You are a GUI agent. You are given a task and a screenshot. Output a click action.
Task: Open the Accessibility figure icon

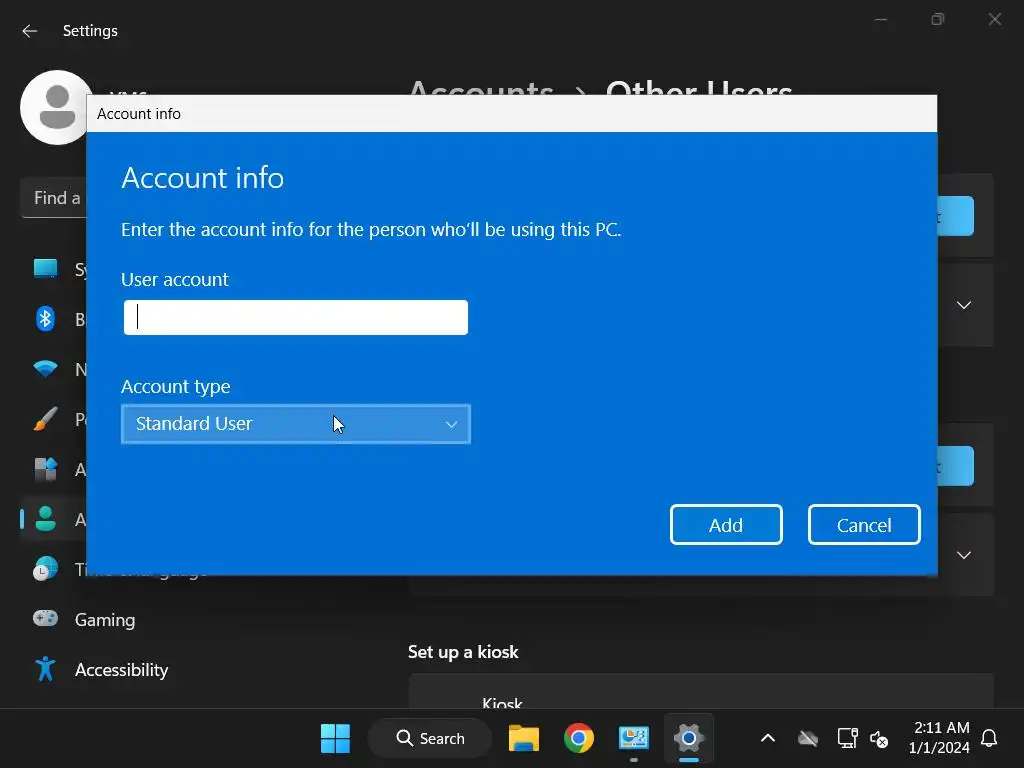[x=45, y=669]
